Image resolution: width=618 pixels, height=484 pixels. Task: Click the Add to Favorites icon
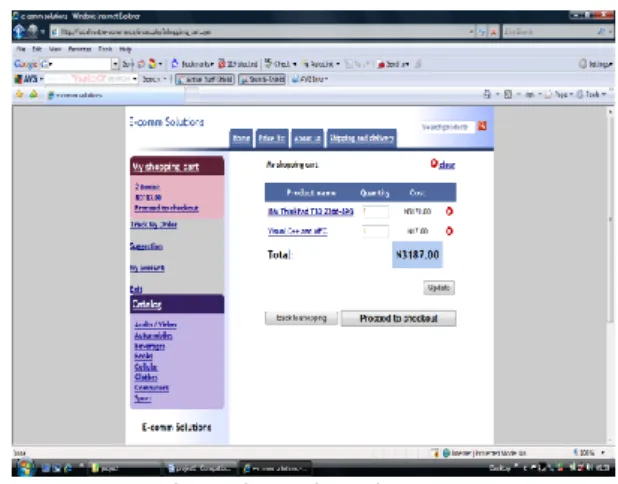(34, 94)
